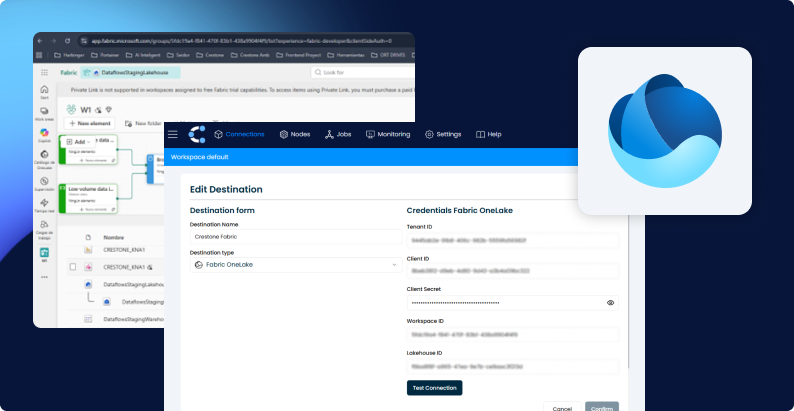This screenshot has width=794, height=411.
Task: Click the Cancel button
Action: pyautogui.click(x=562, y=406)
